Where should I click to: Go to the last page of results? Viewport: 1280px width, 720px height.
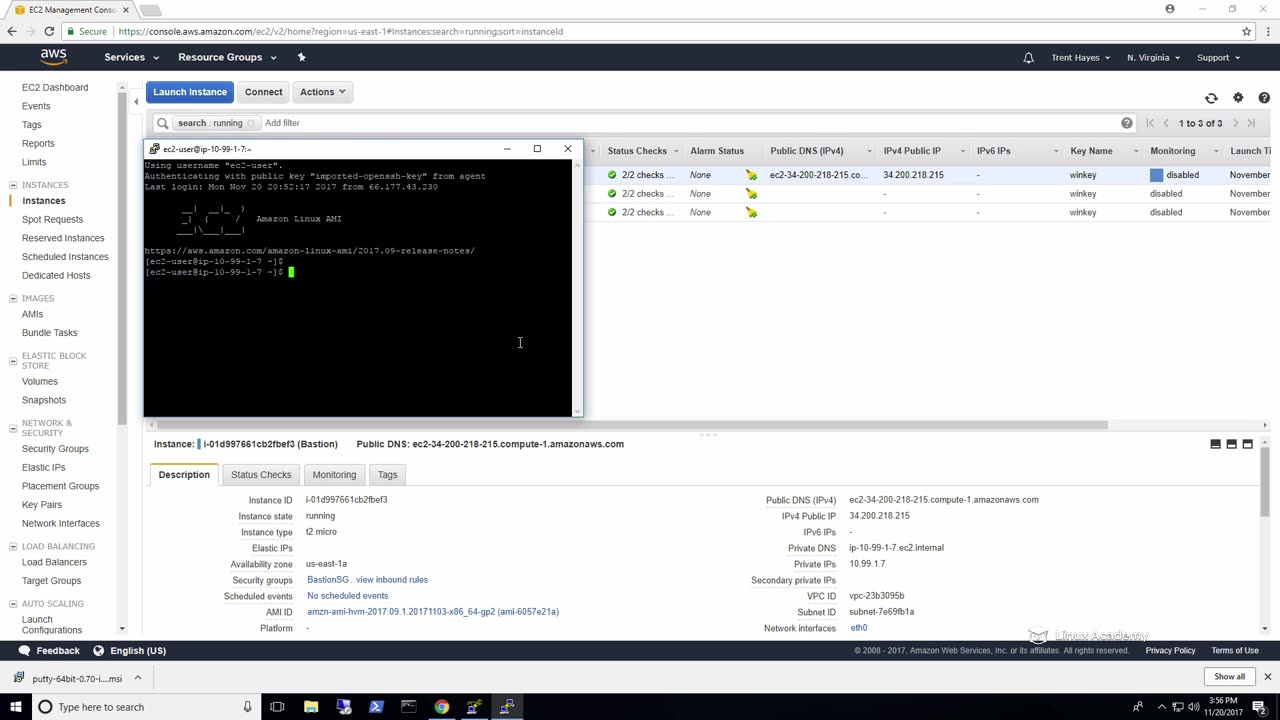click(1251, 123)
